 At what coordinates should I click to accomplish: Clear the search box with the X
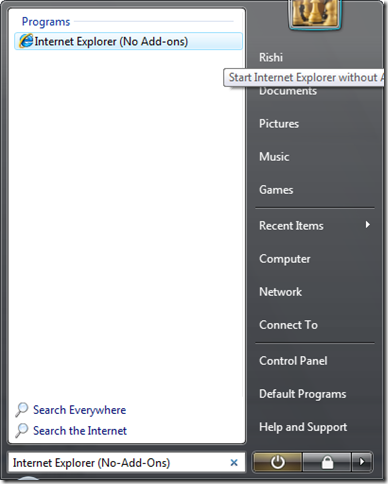[x=234, y=462]
